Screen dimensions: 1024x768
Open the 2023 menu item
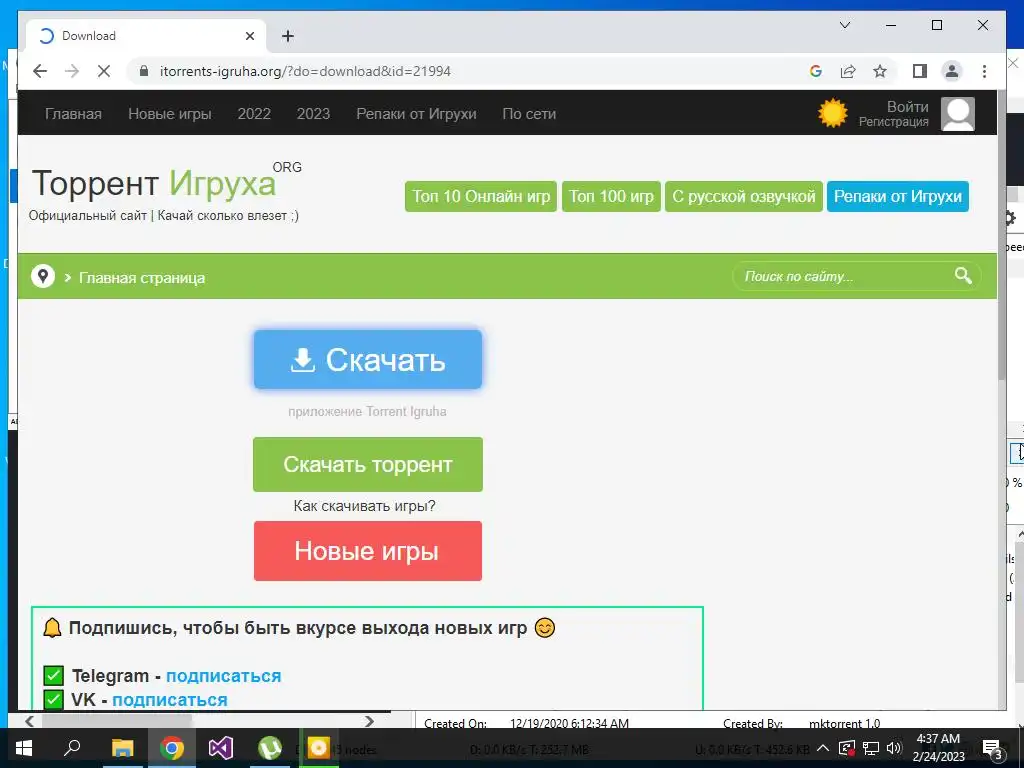pos(313,114)
